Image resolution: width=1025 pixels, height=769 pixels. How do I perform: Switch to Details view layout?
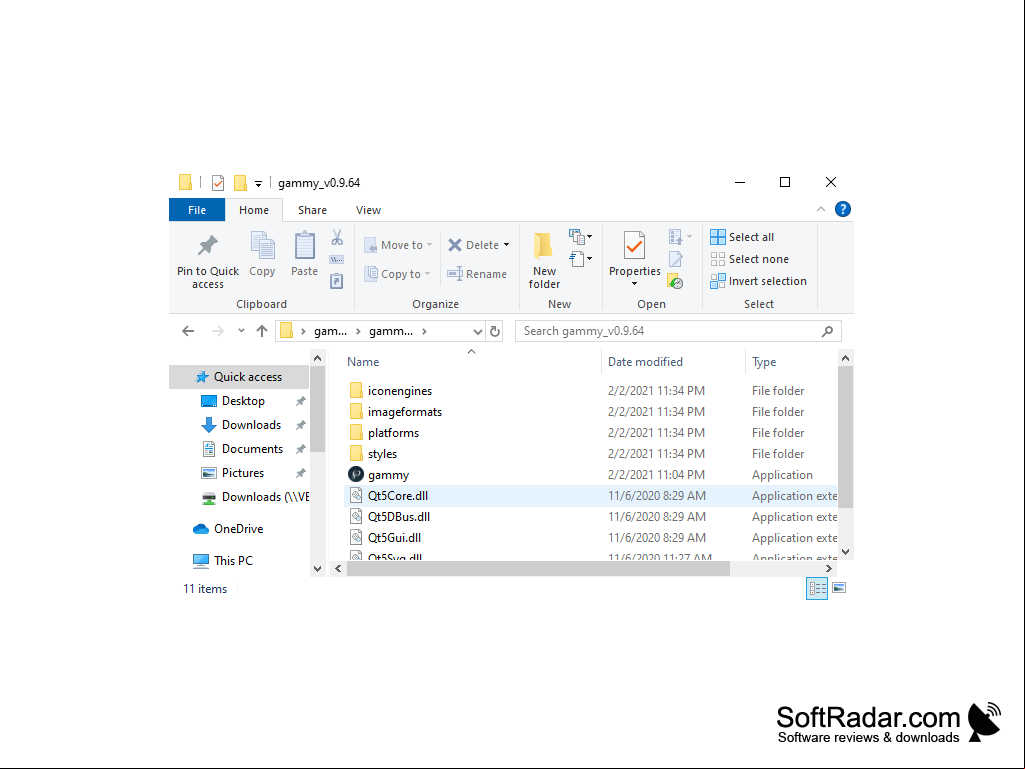817,588
